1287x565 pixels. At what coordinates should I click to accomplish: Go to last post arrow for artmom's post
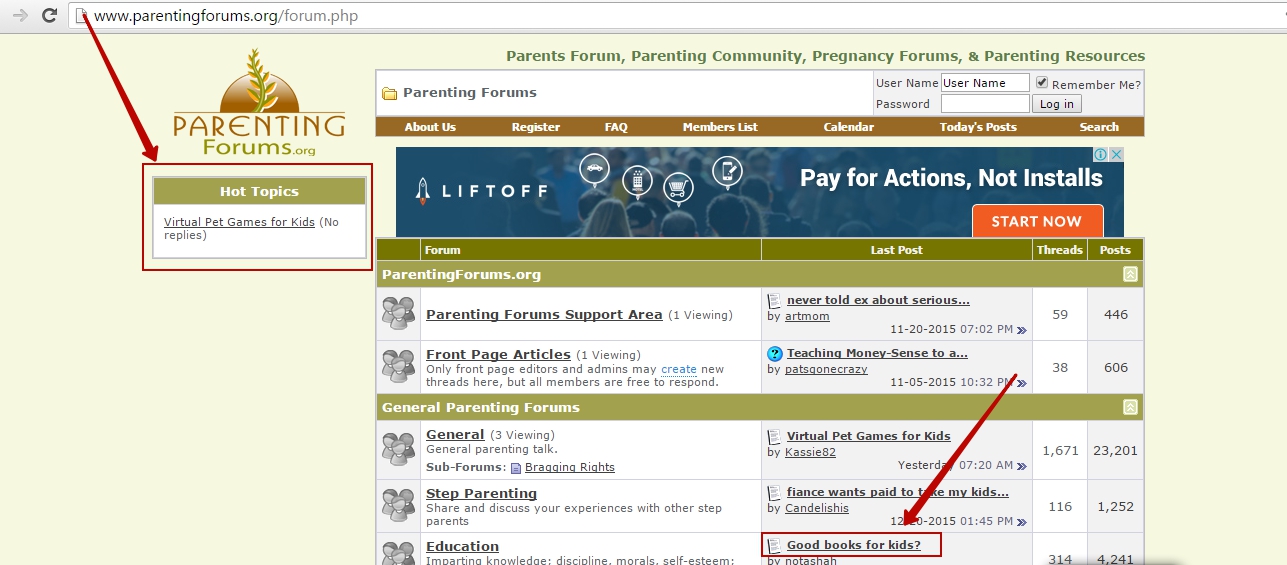pos(1021,329)
